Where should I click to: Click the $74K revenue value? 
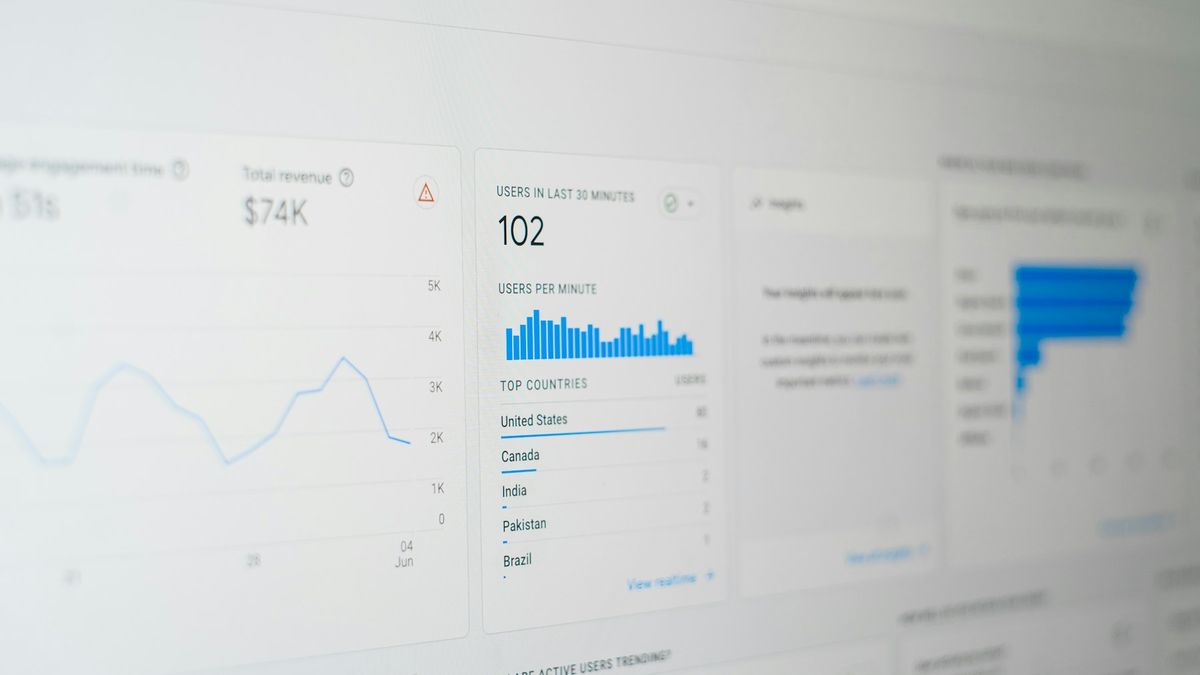click(275, 211)
